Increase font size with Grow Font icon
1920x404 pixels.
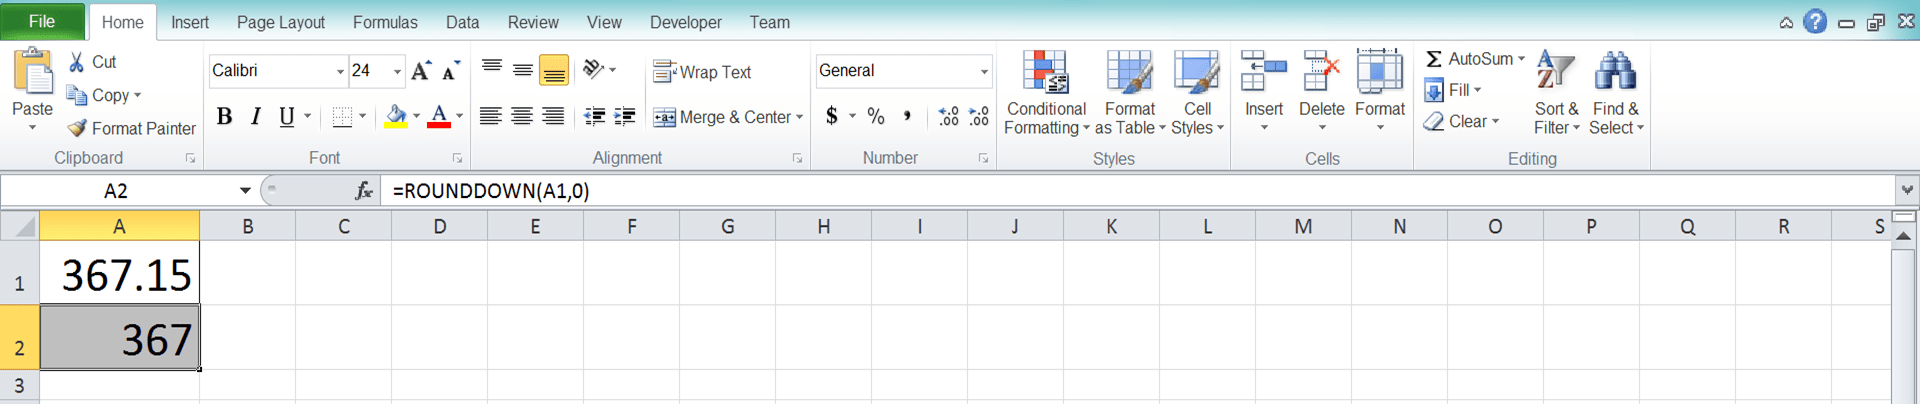pos(421,70)
